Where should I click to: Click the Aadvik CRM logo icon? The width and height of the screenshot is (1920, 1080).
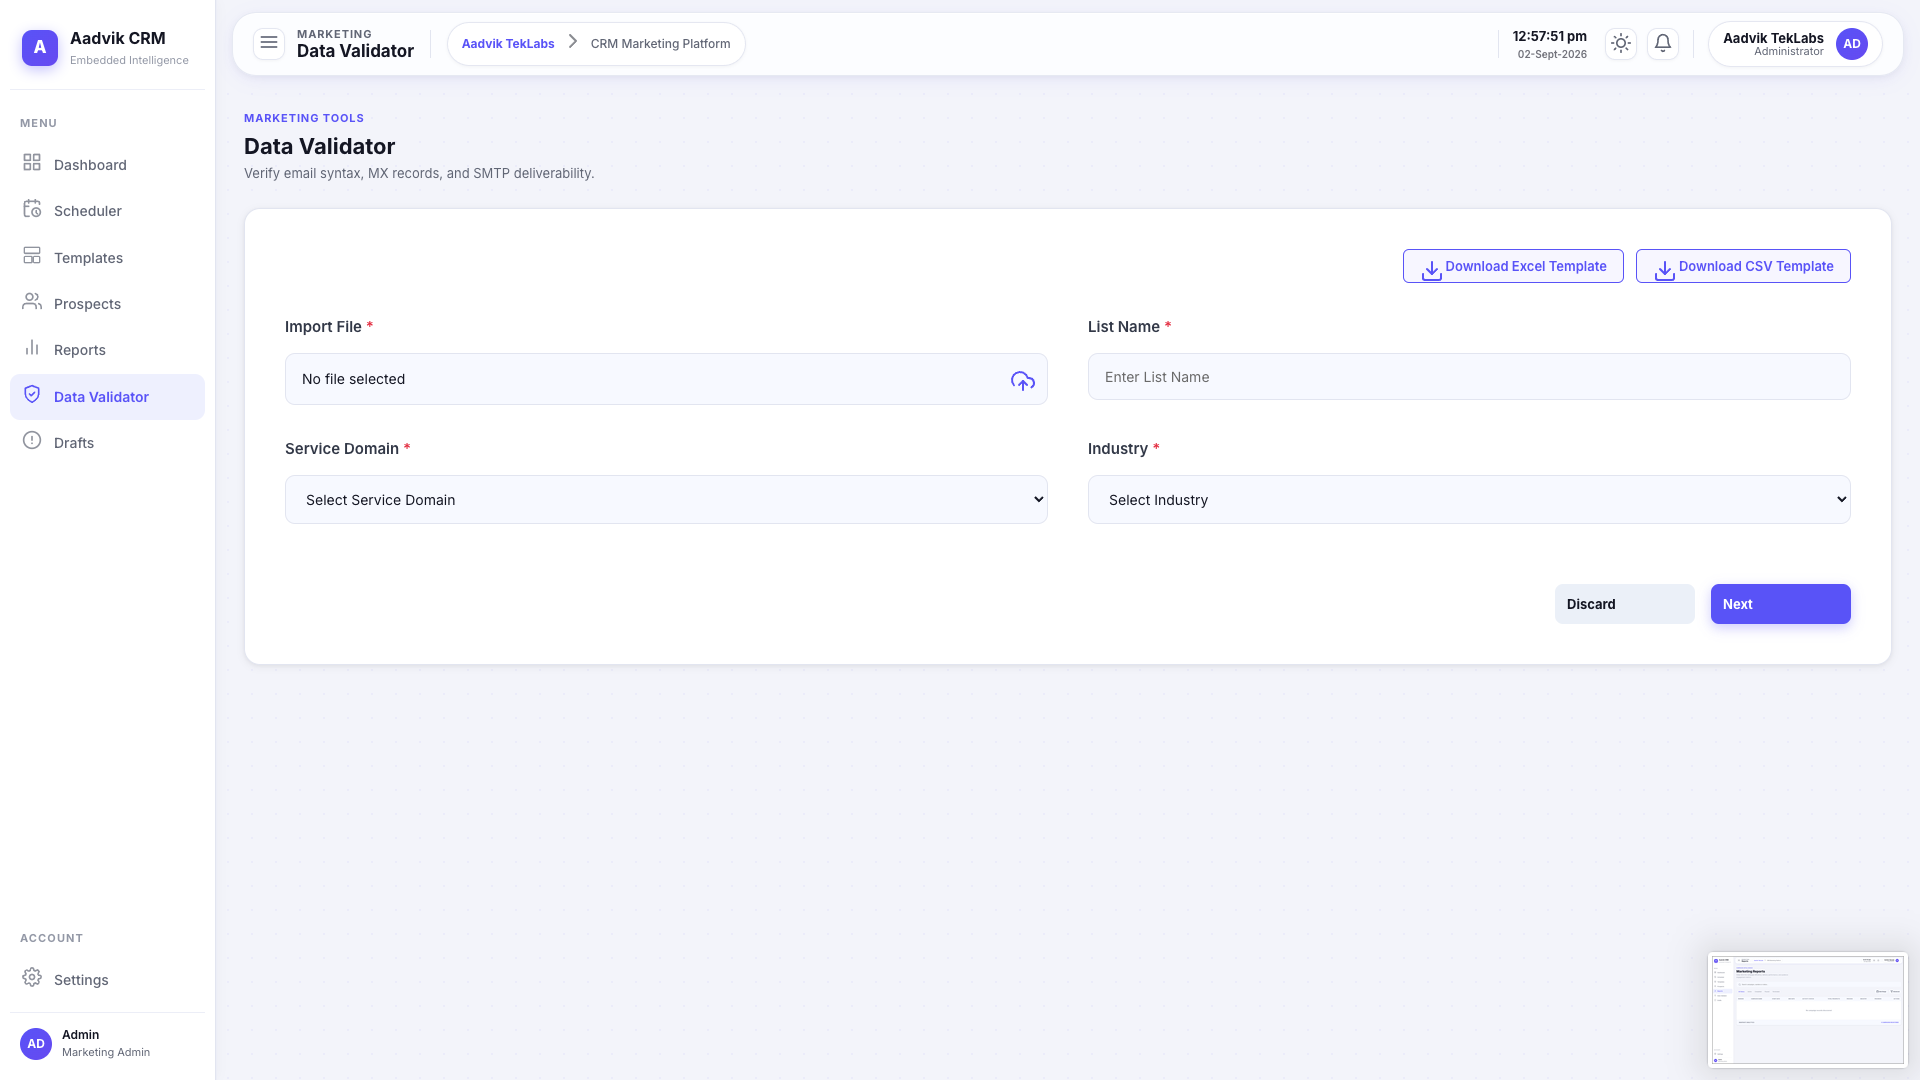[x=40, y=47]
